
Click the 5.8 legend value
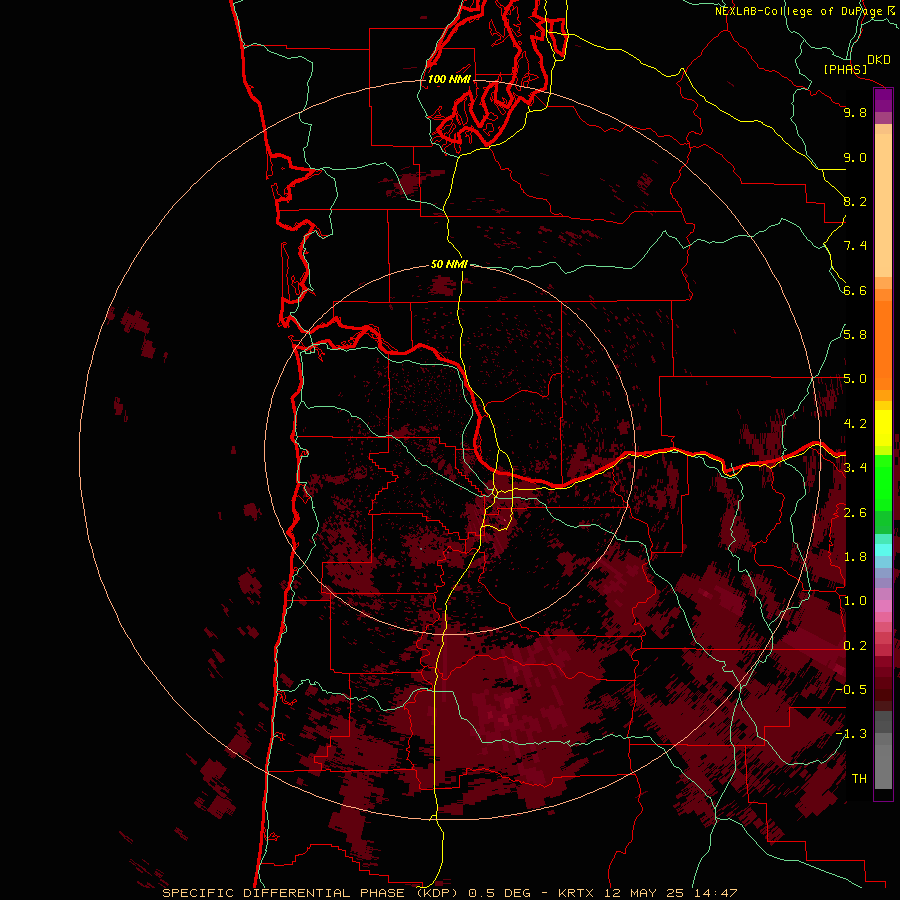(x=855, y=335)
